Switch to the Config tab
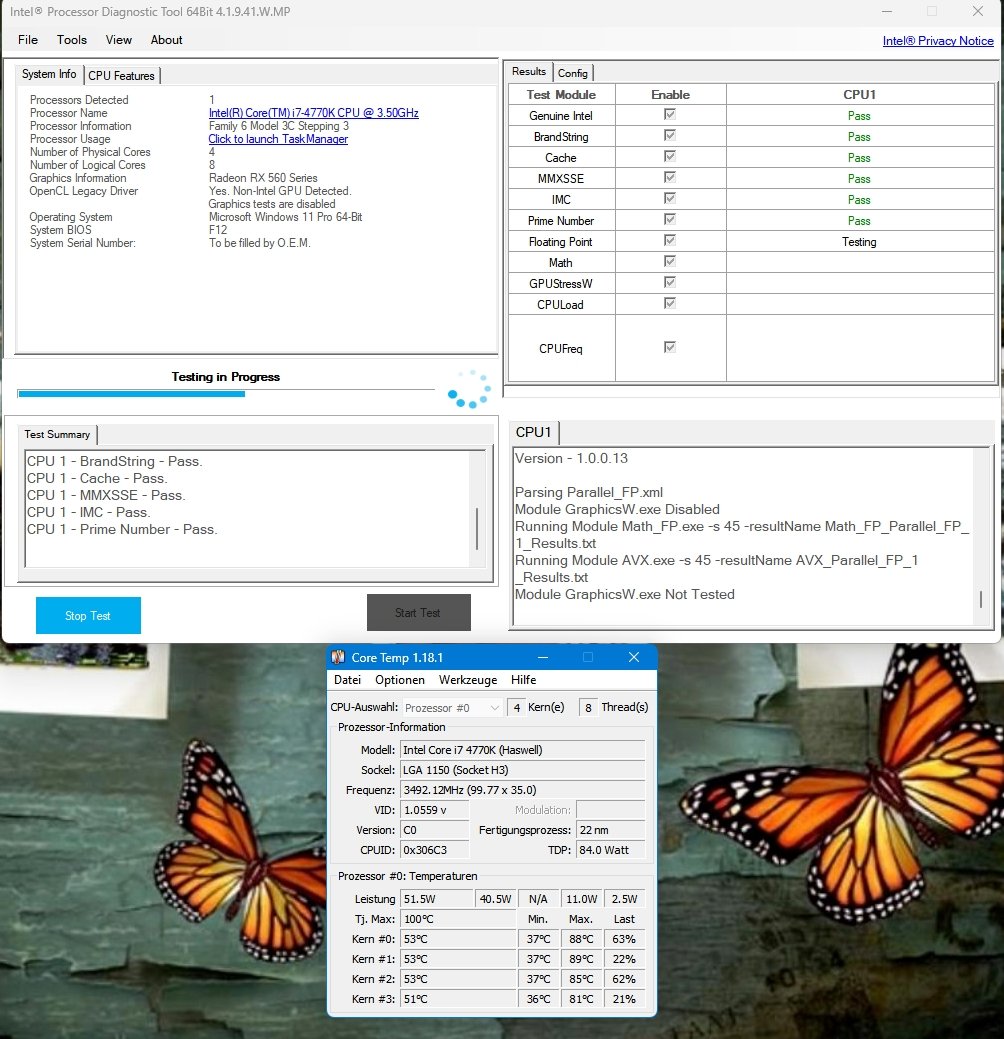This screenshot has height=1039, width=1004. (573, 73)
